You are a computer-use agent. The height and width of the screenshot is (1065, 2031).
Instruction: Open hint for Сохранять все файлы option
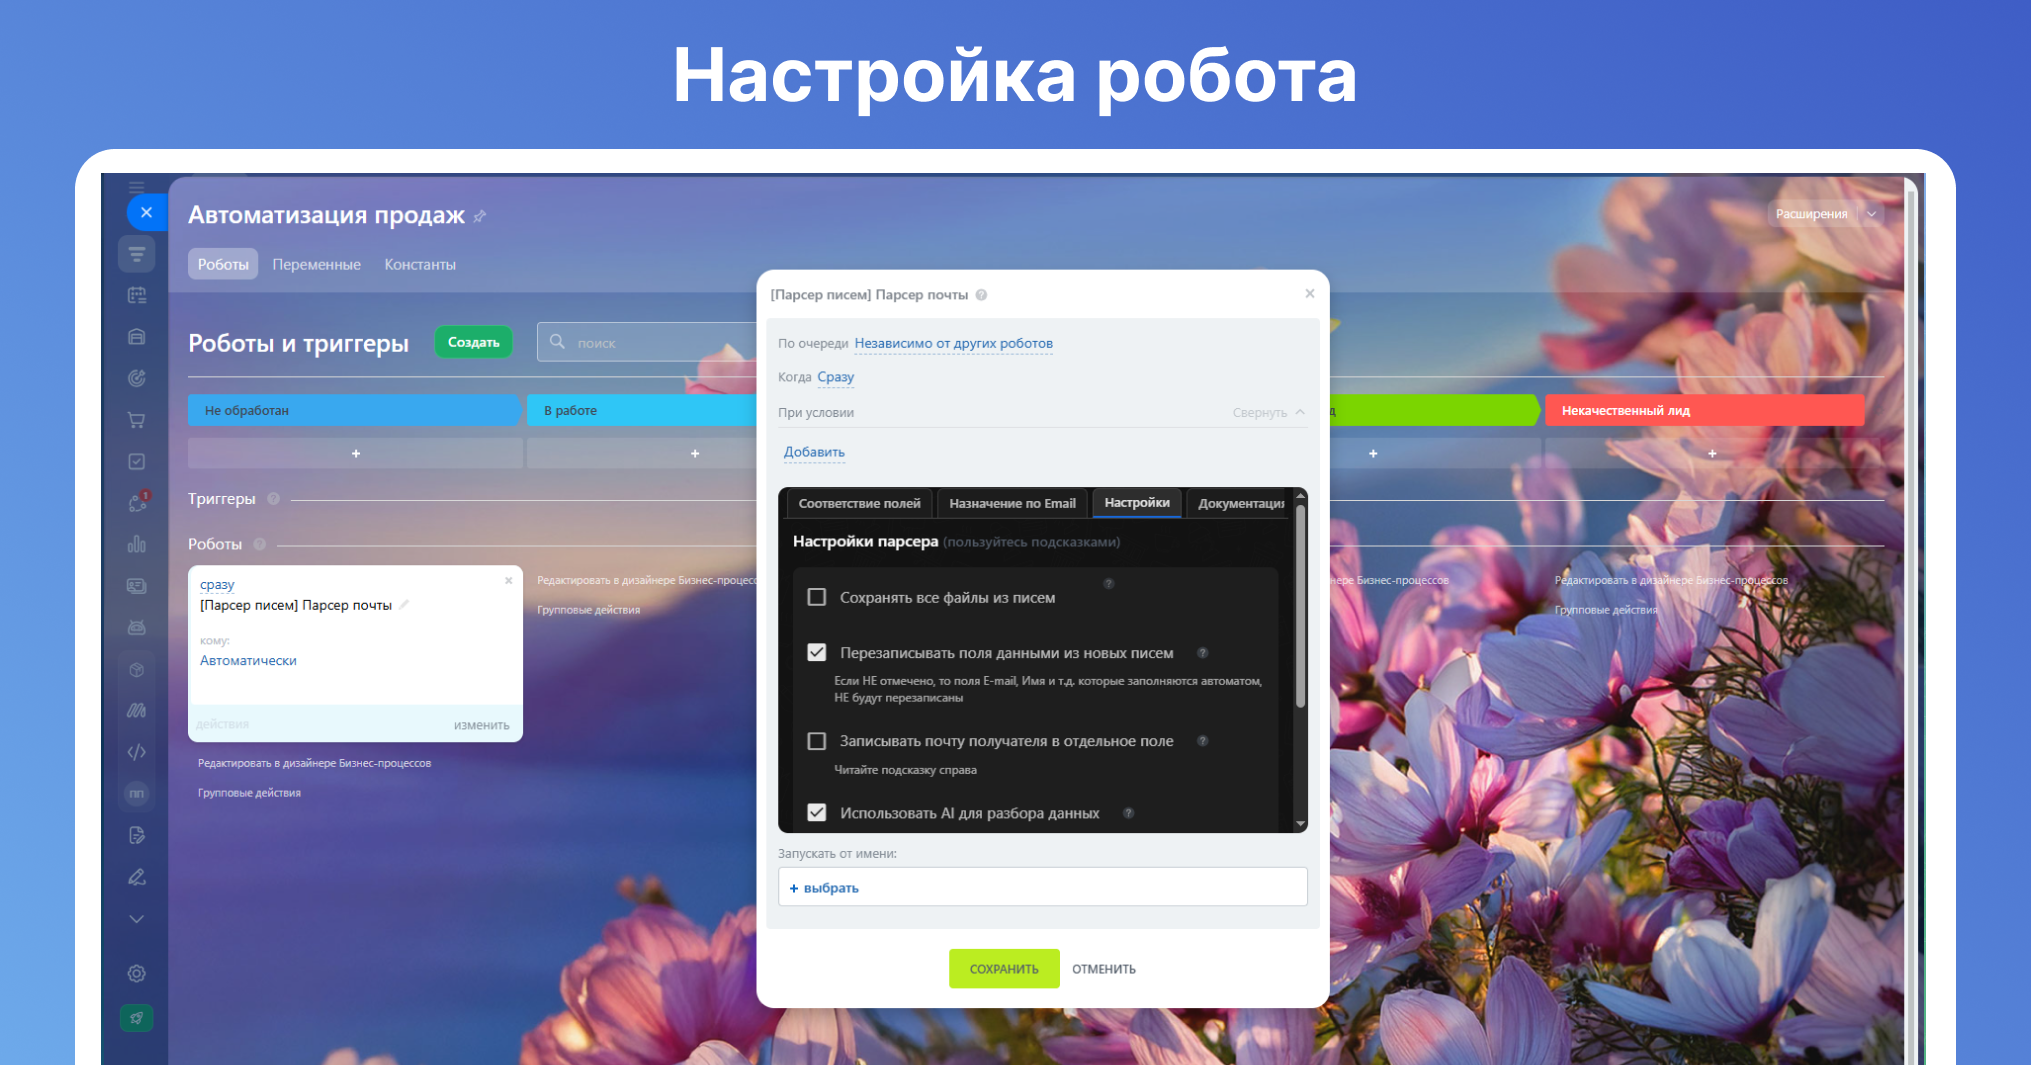tap(1108, 583)
